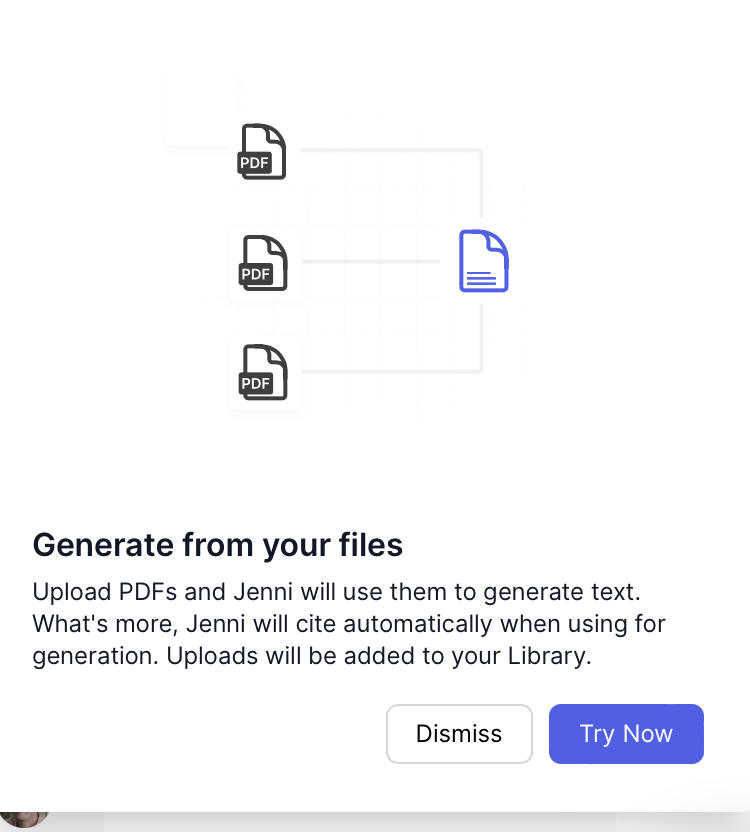
Task: Click the word Library in the description
Action: pyautogui.click(x=547, y=656)
